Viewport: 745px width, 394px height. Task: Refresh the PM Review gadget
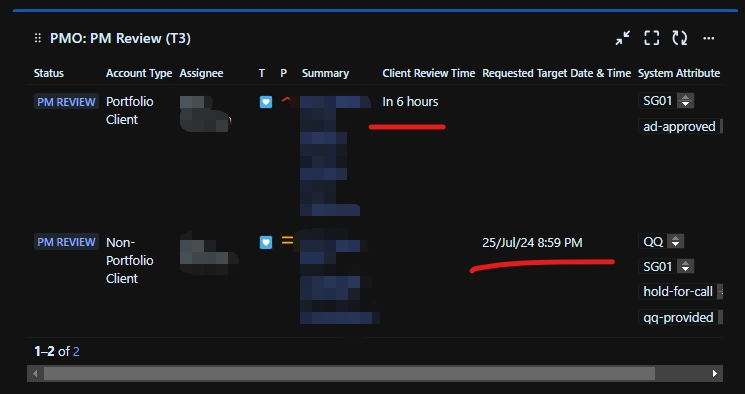pyautogui.click(x=680, y=38)
